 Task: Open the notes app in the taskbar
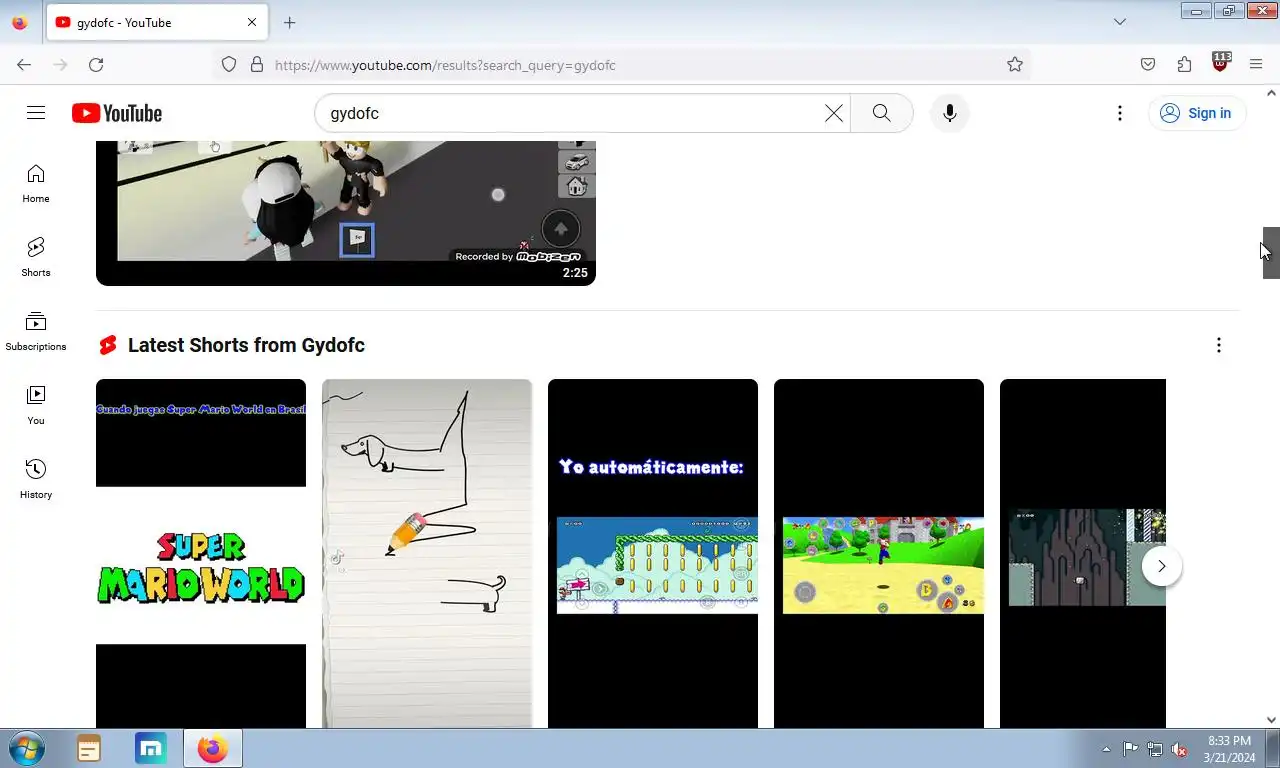point(89,748)
